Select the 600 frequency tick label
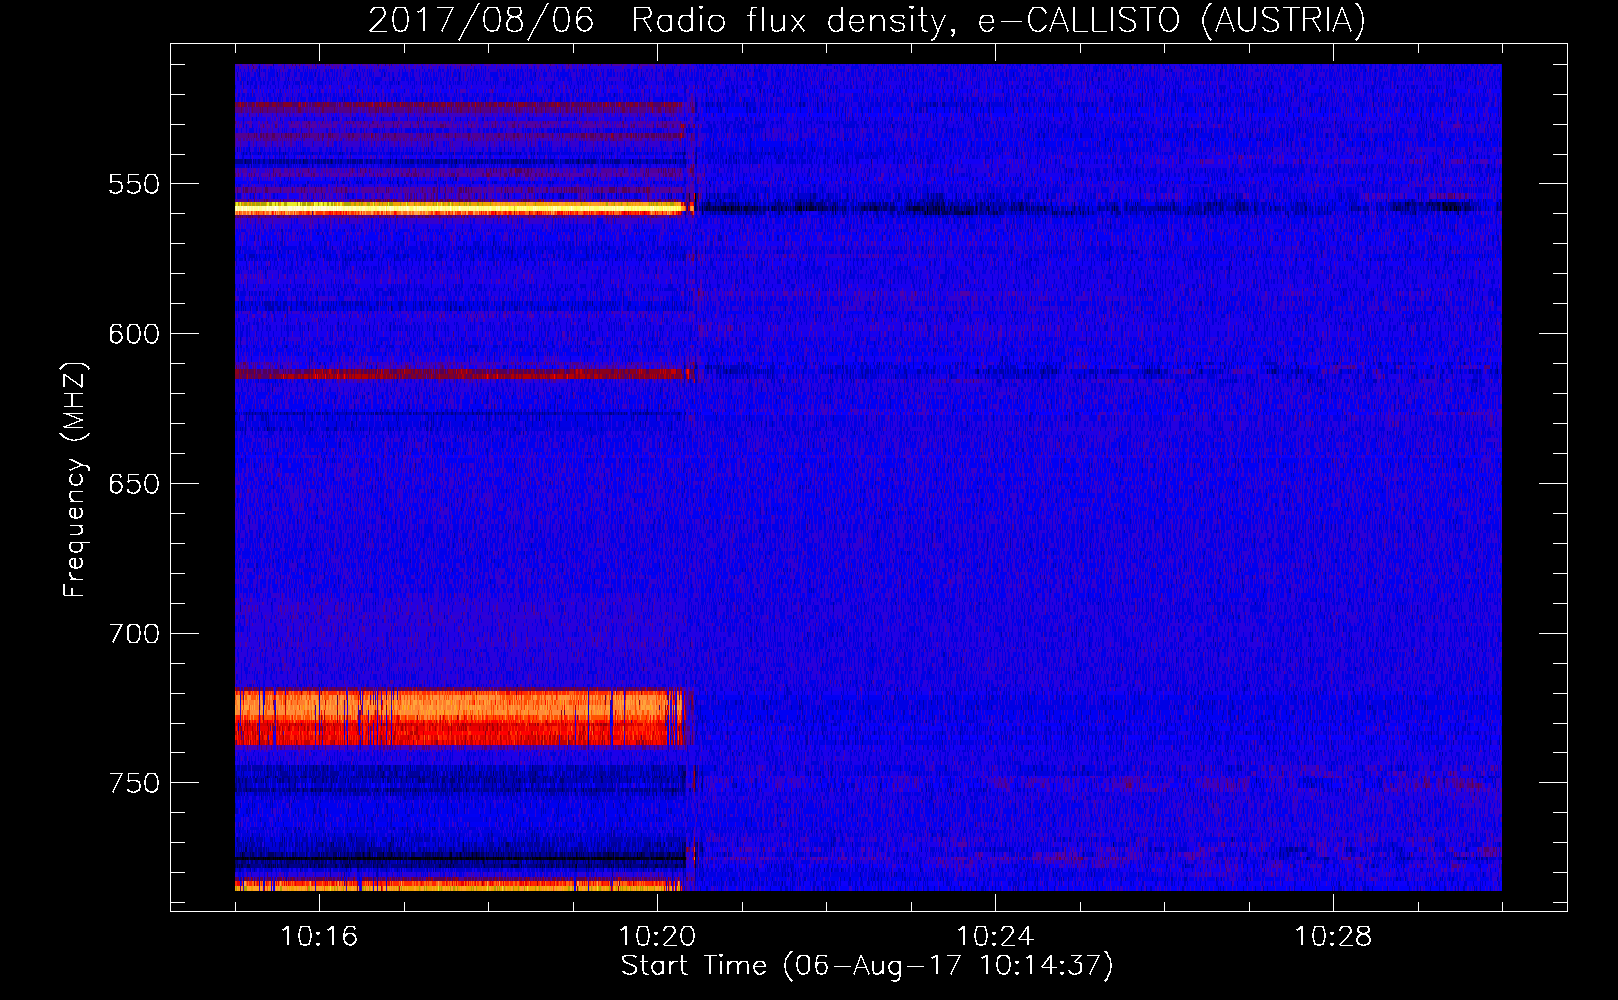 tap(134, 334)
